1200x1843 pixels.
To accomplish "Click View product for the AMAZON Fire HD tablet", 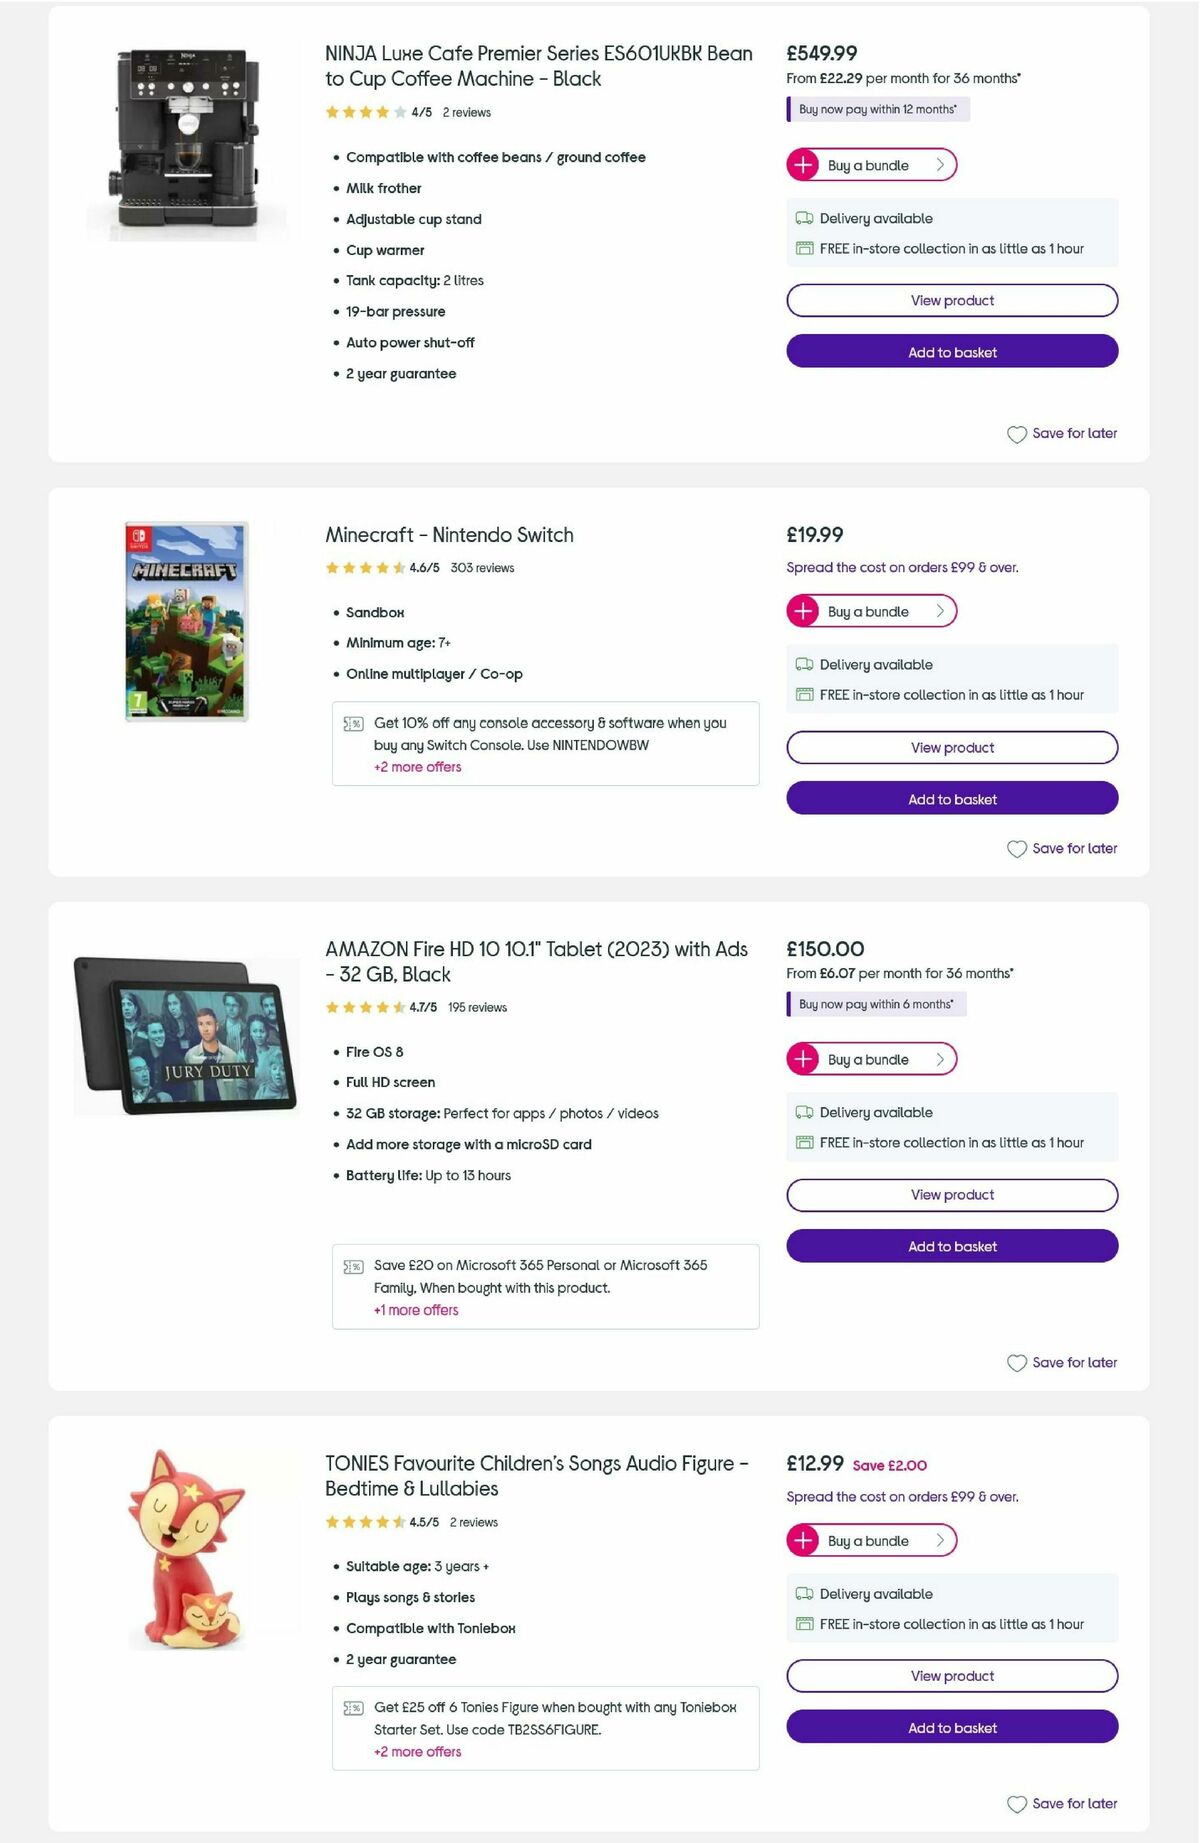I will [951, 1194].
